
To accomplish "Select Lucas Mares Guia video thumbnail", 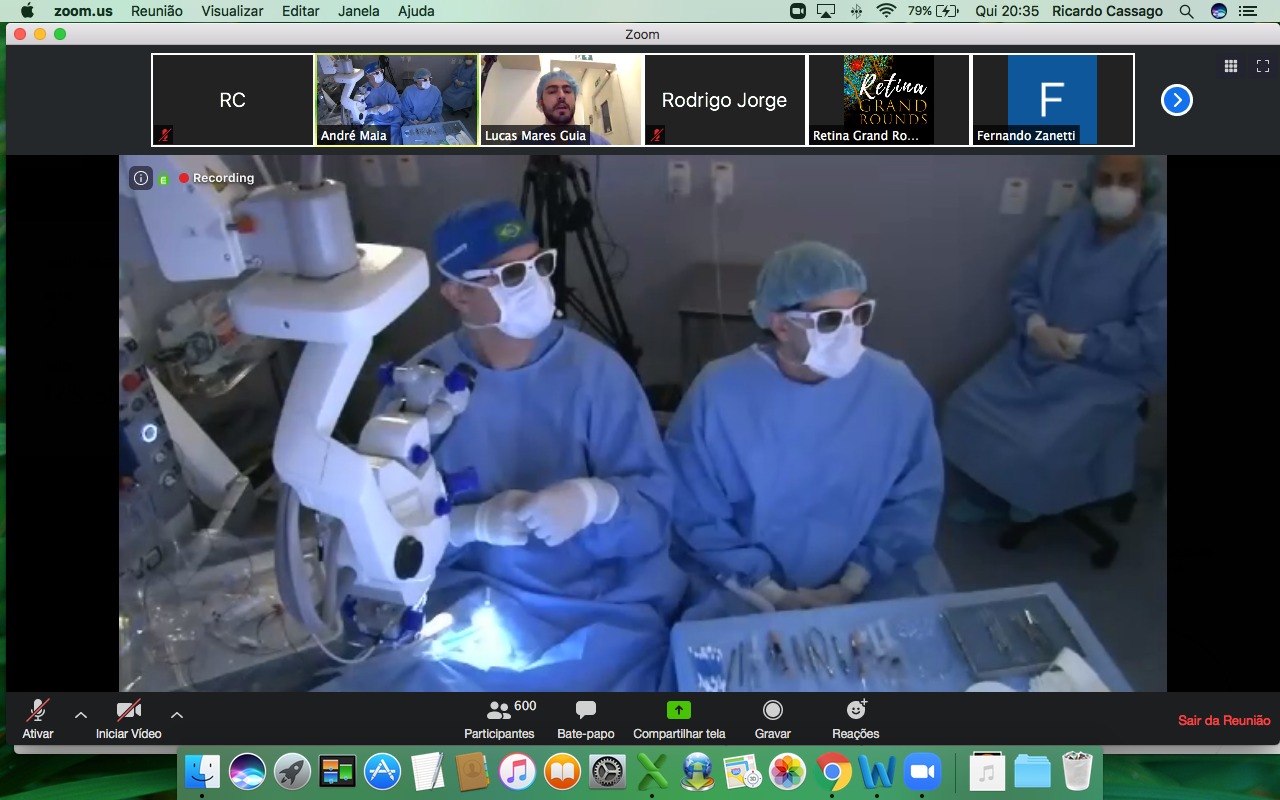I will 561,100.
